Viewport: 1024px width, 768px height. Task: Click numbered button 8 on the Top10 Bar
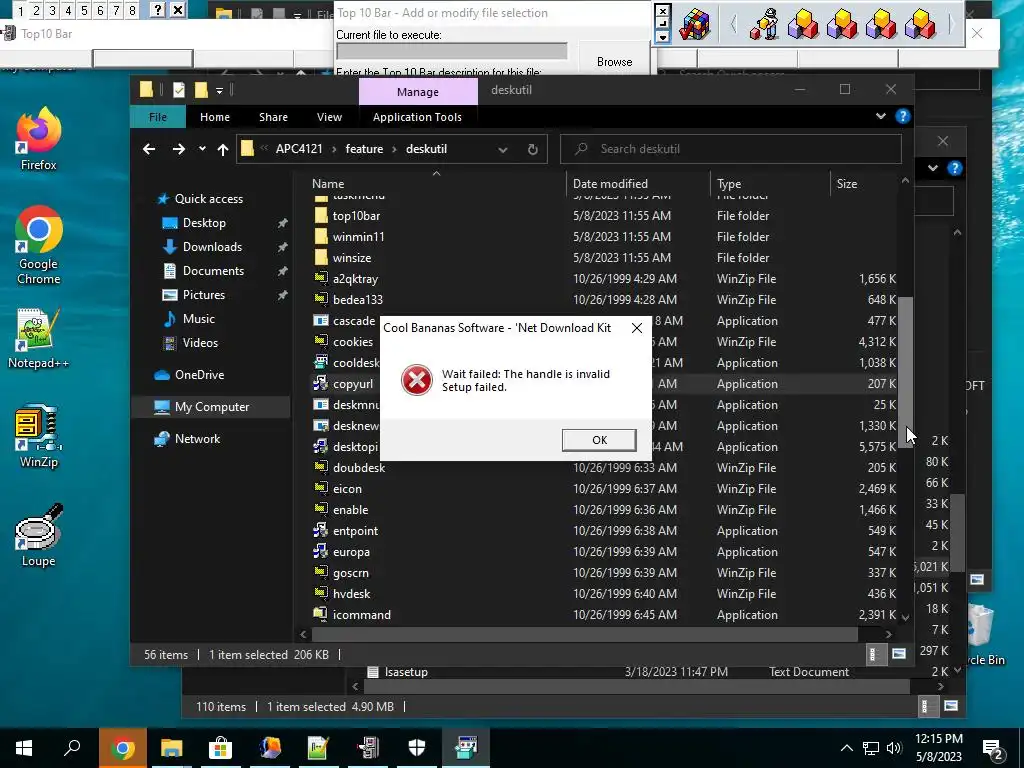tap(132, 10)
